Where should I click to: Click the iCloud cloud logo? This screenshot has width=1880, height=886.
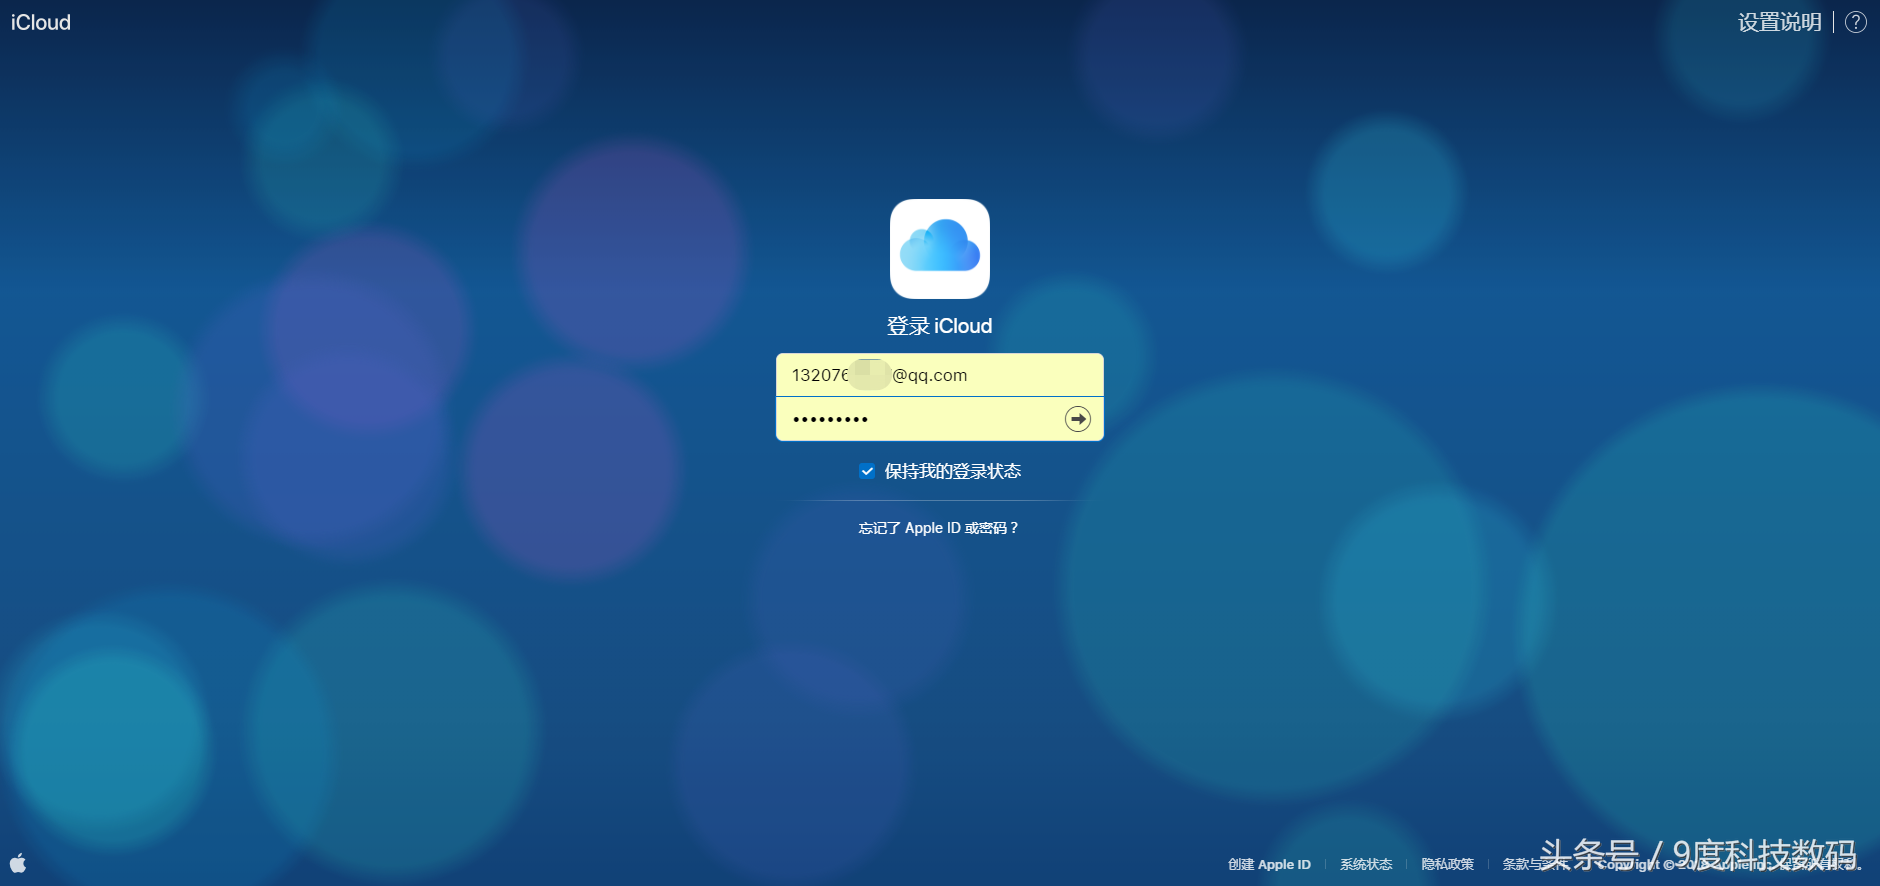coord(940,249)
